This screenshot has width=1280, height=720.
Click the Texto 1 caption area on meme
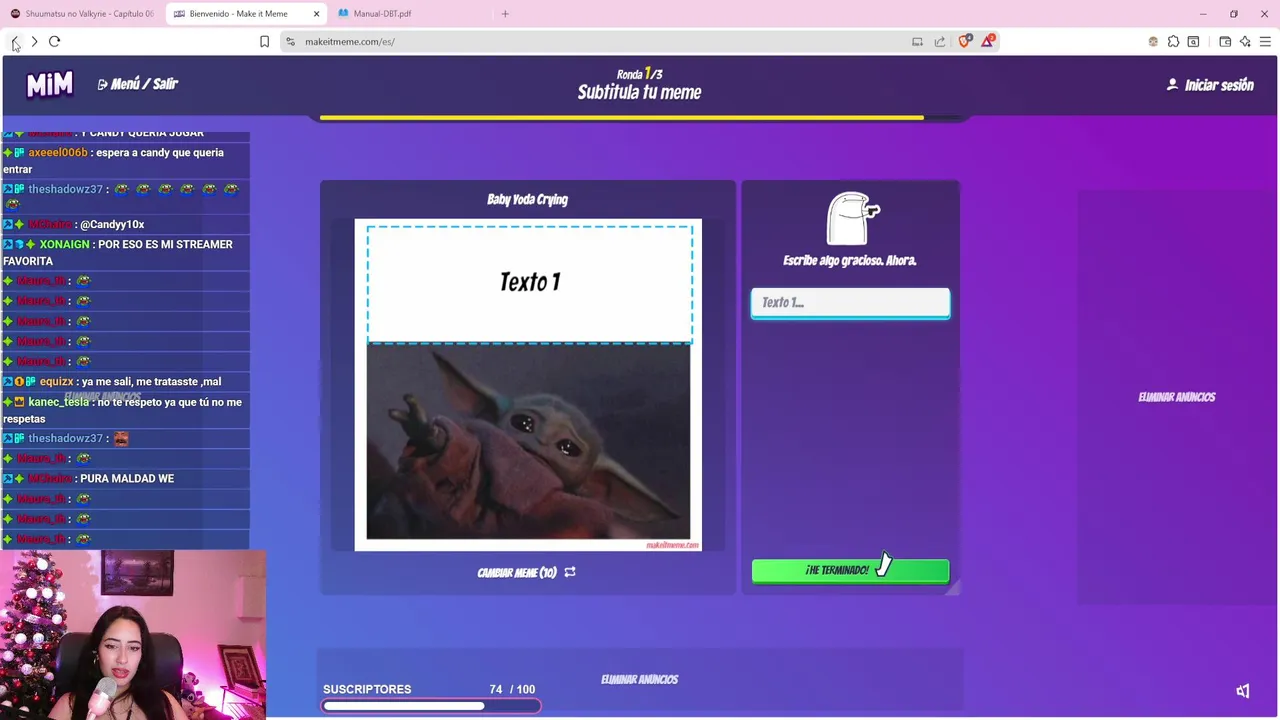pos(529,283)
